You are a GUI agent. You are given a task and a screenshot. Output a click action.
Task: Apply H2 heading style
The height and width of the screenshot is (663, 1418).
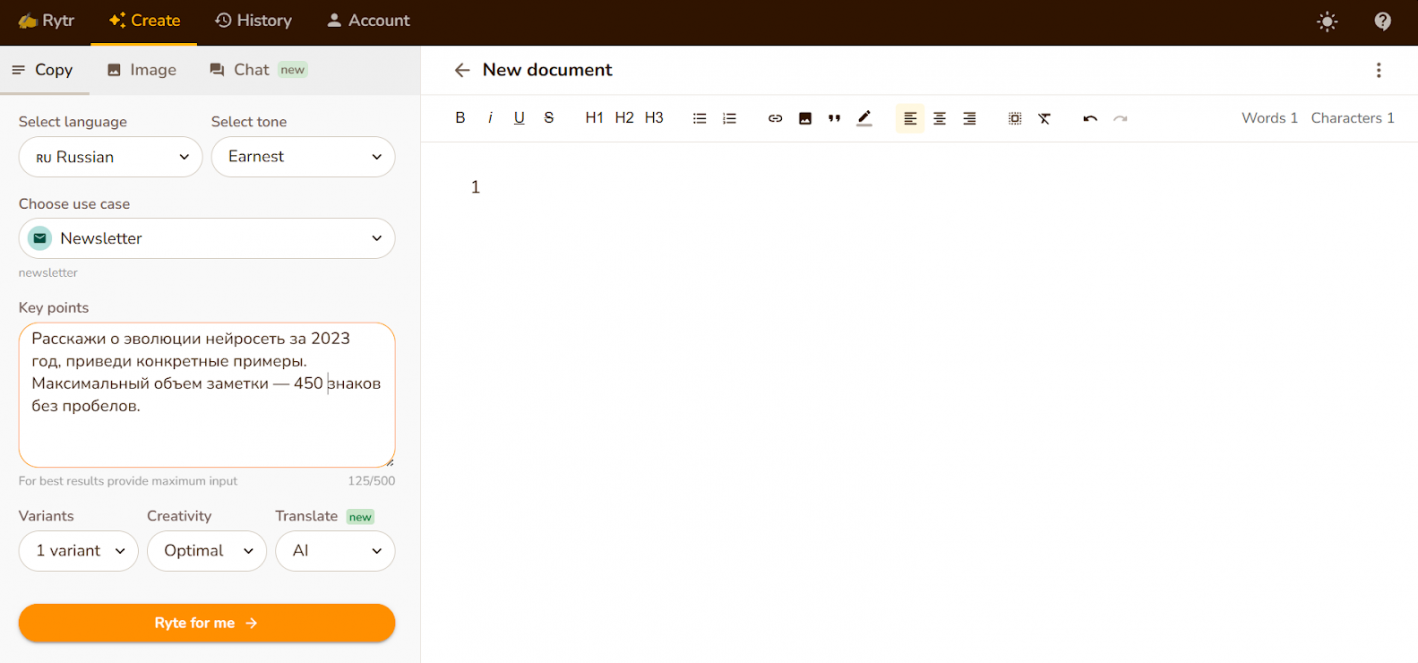624,118
